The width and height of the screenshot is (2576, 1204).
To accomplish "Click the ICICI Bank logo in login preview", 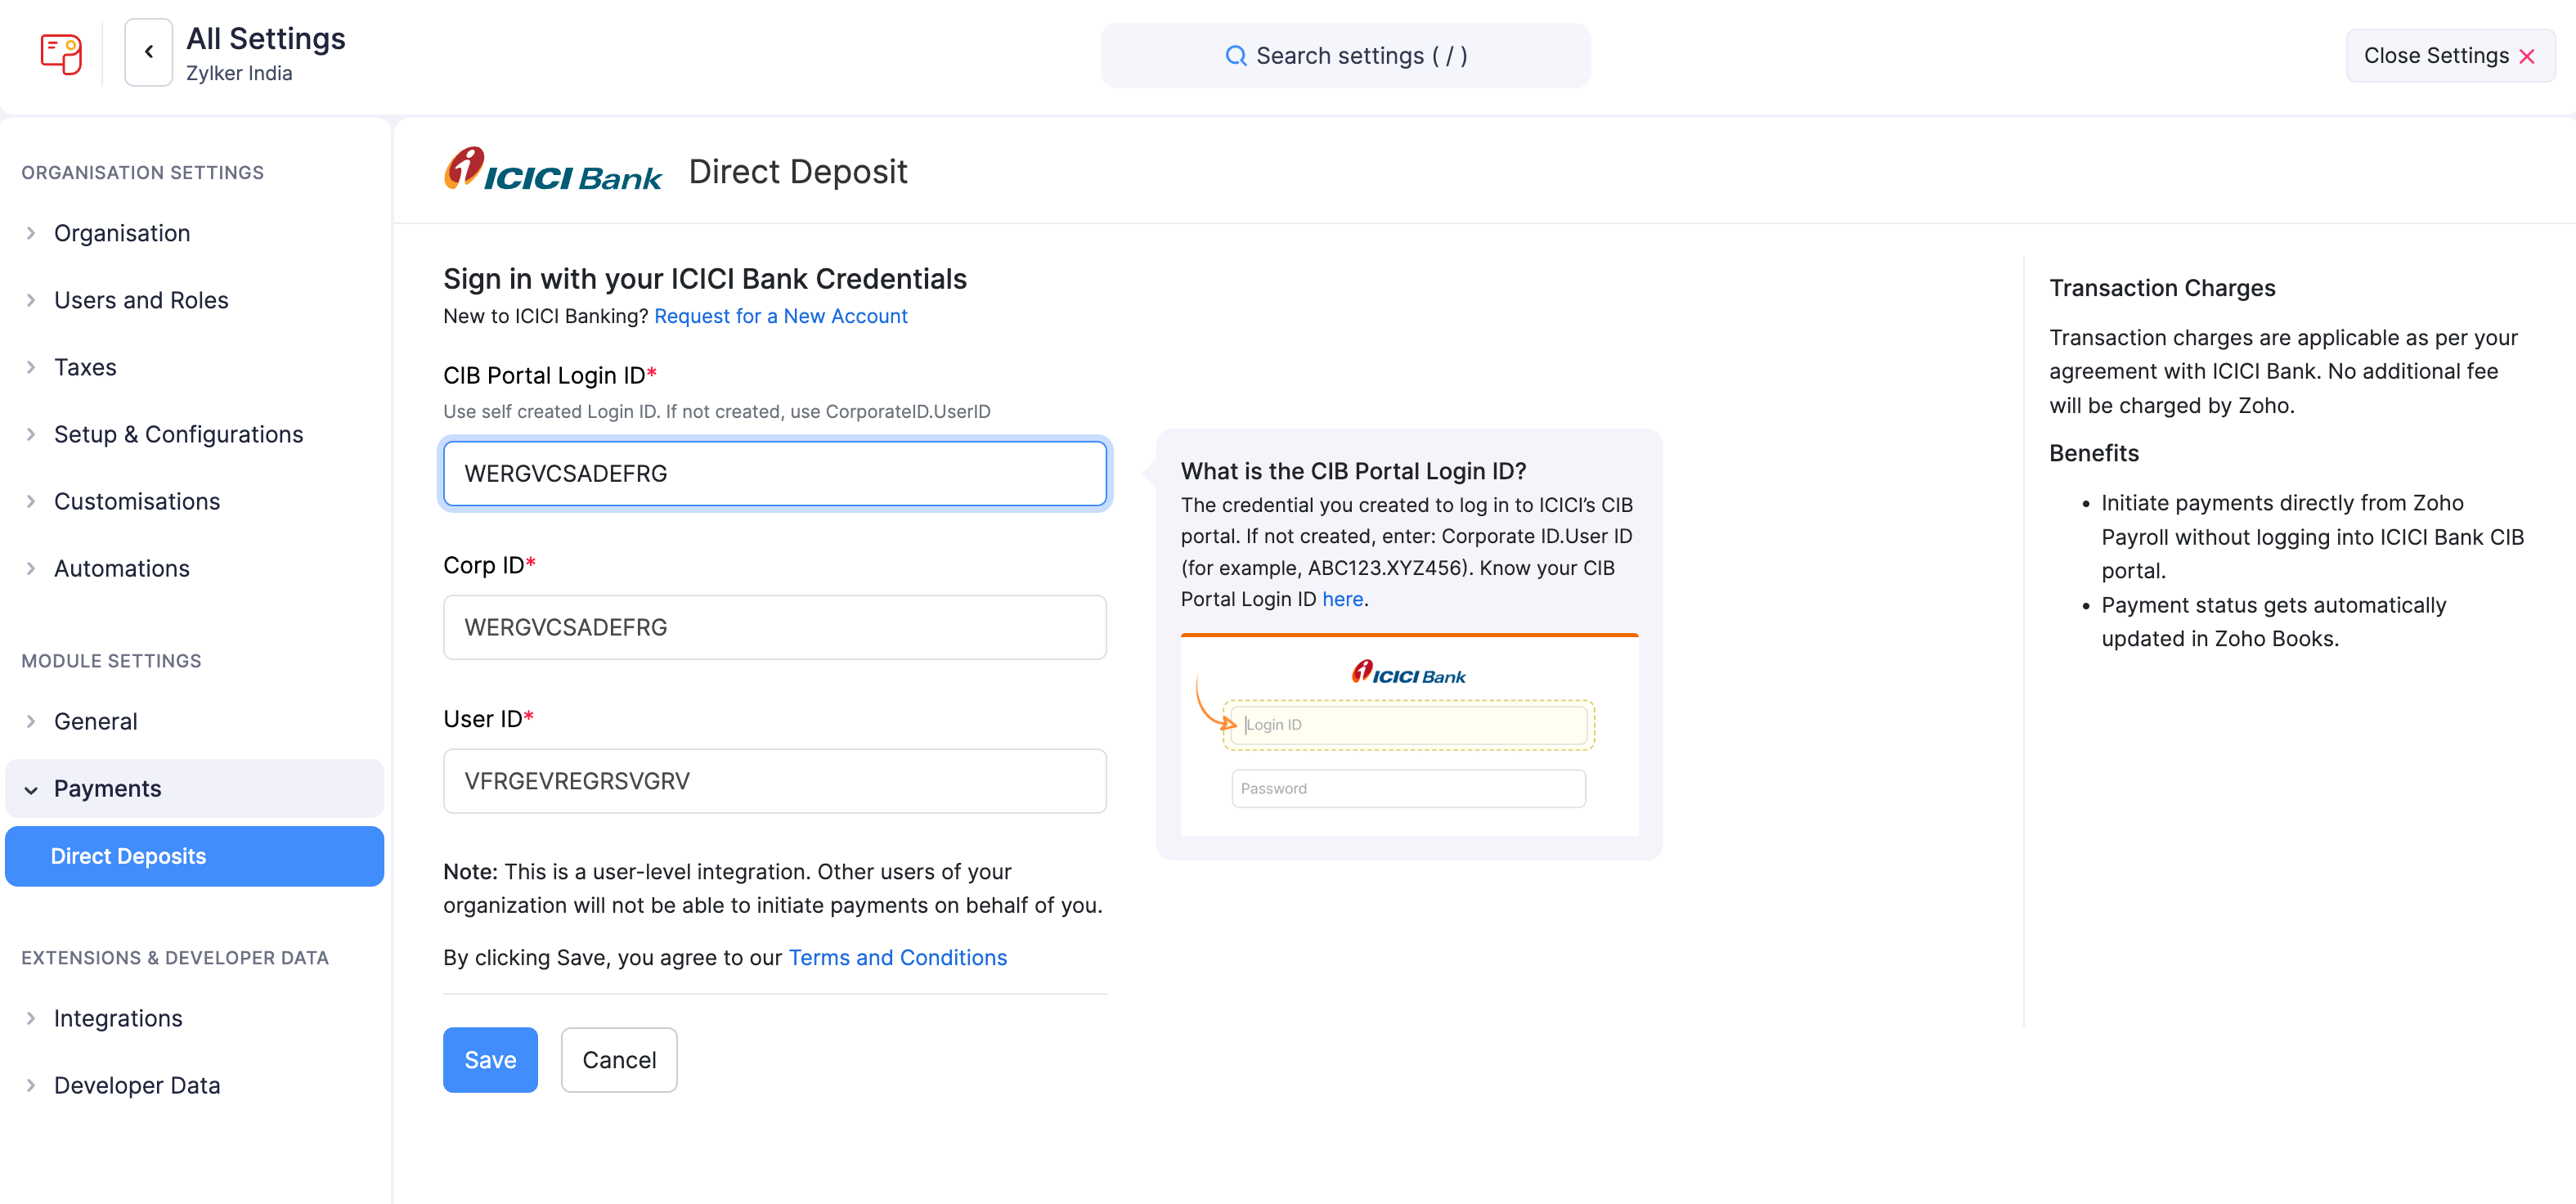I will (1408, 673).
